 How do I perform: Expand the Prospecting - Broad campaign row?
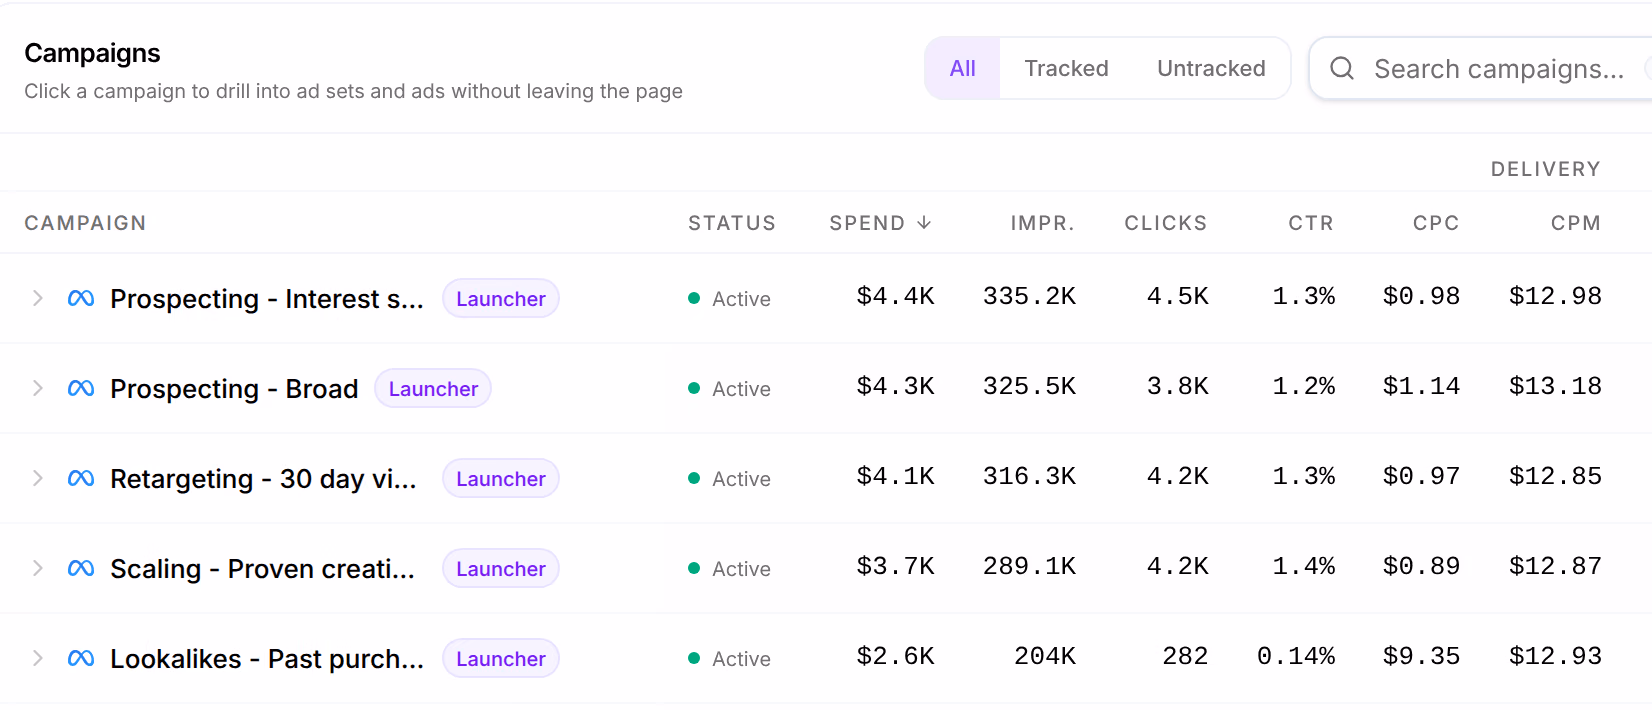tap(38, 388)
